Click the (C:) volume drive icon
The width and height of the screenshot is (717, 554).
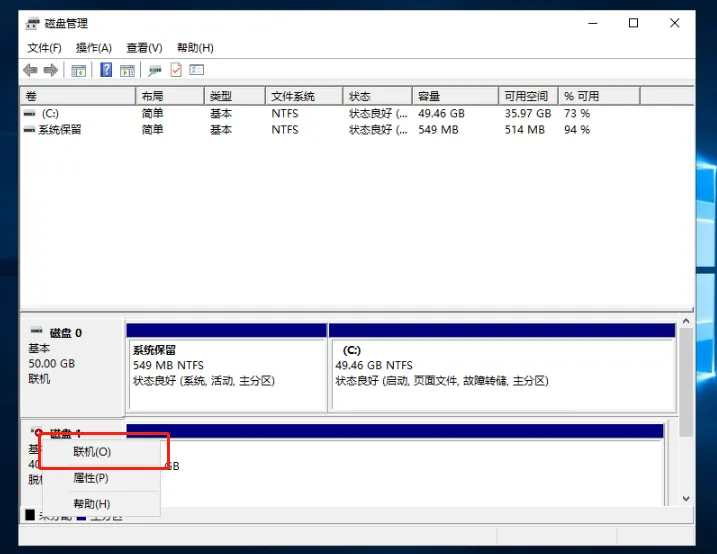[x=29, y=113]
